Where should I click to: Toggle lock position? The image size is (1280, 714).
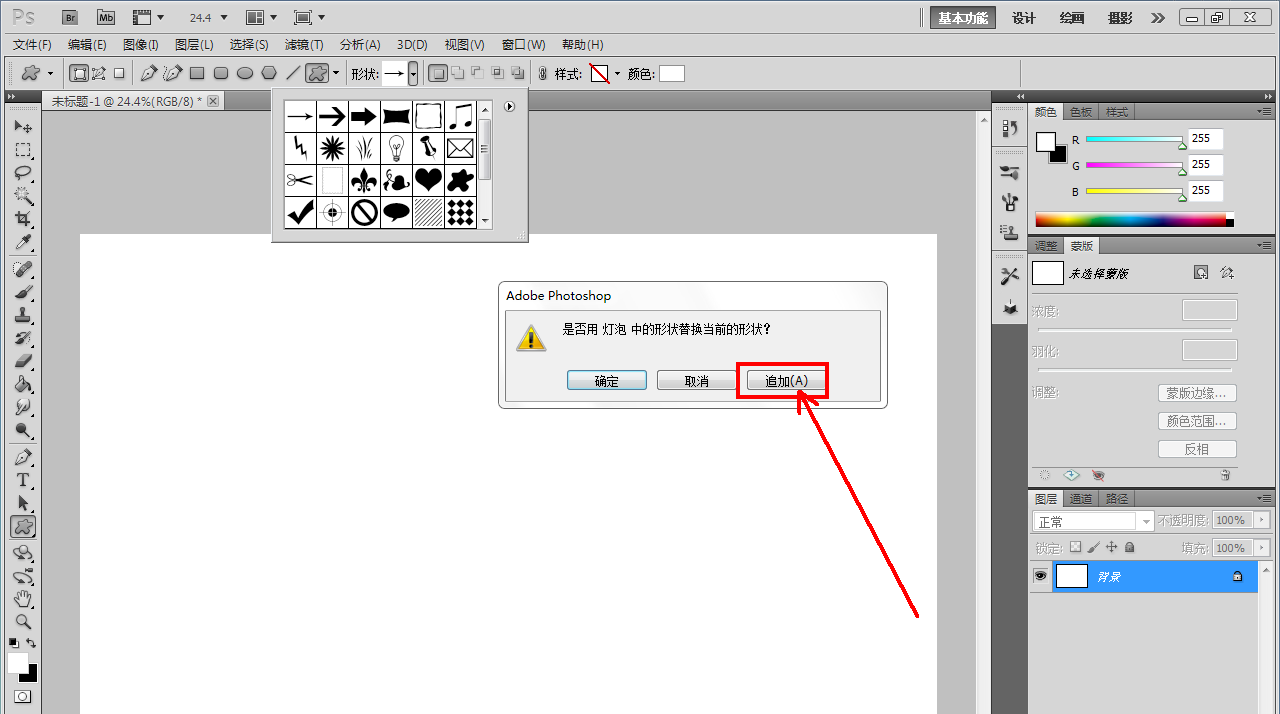tap(1111, 548)
